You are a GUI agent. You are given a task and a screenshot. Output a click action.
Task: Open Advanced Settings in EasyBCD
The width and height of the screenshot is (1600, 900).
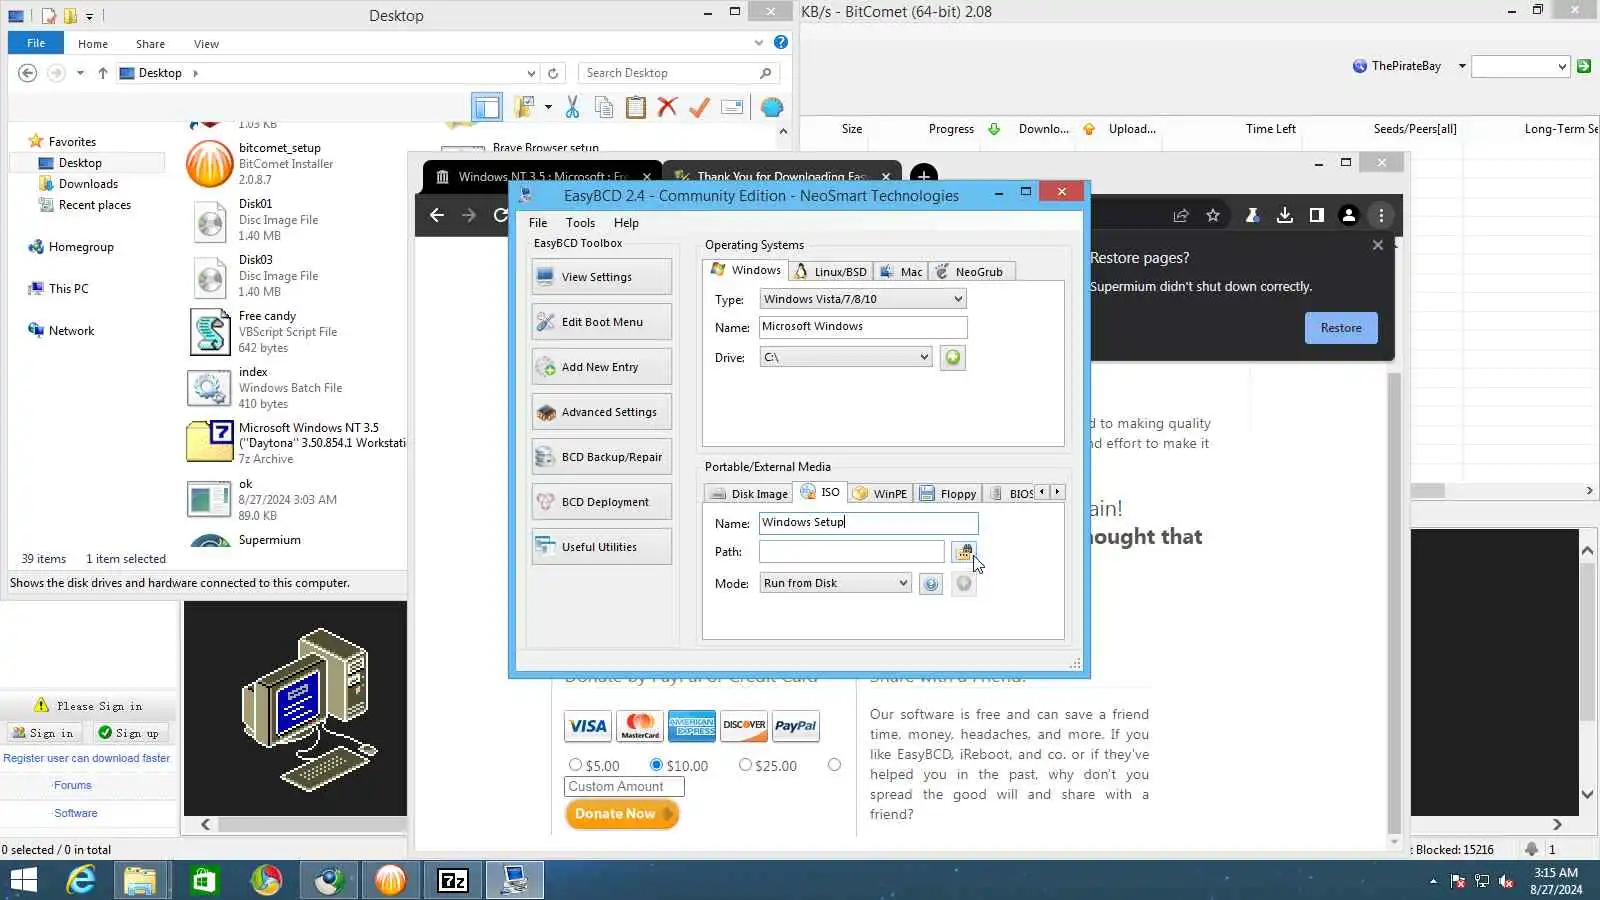[x=602, y=412]
